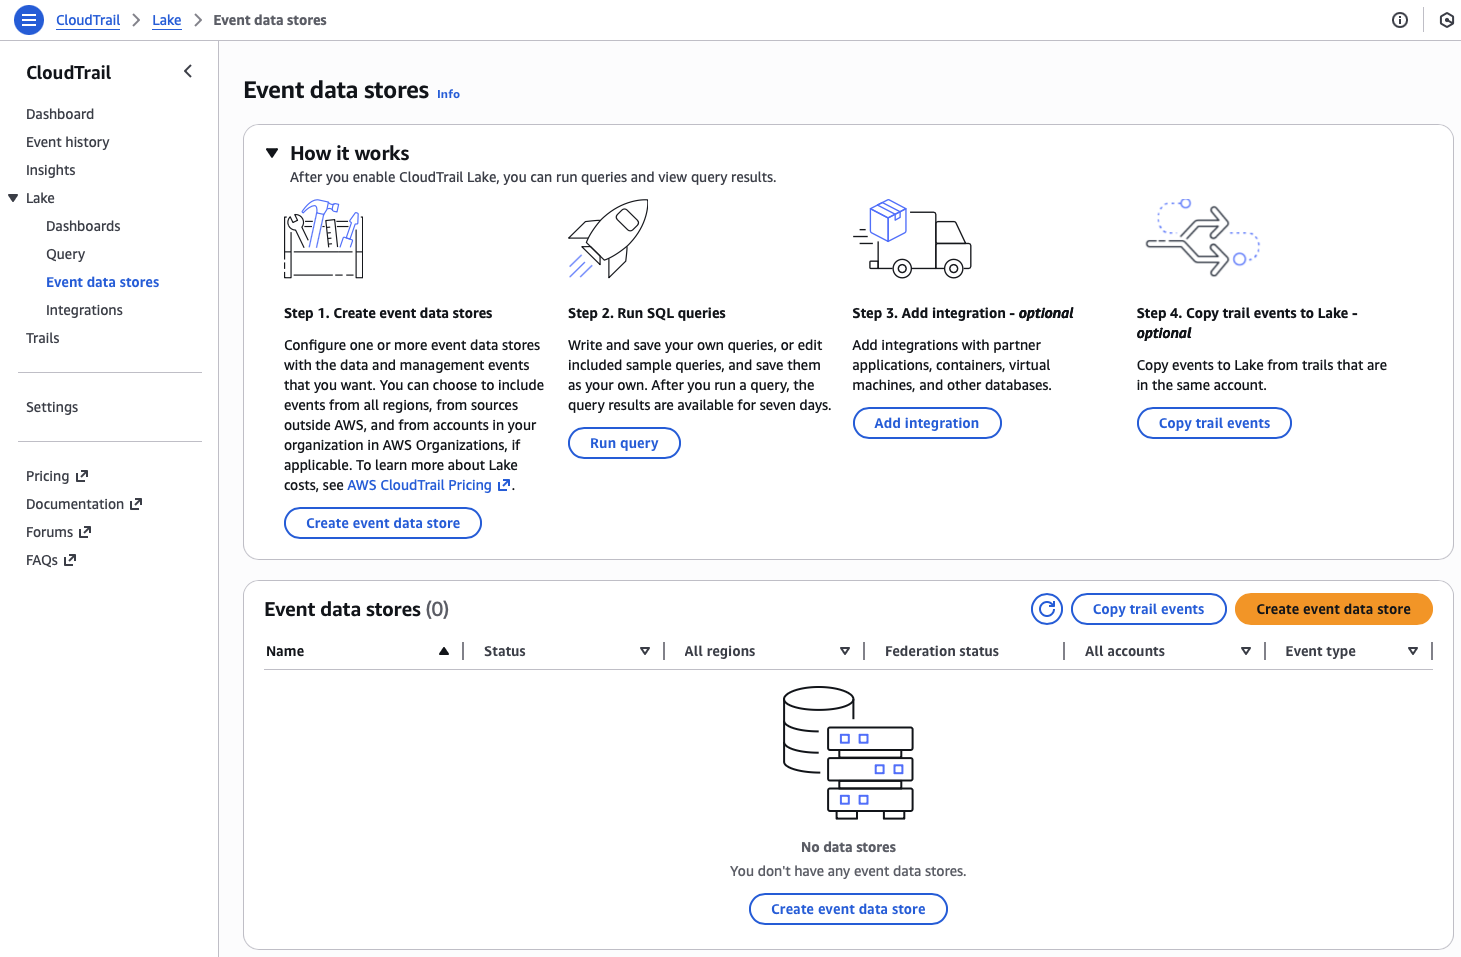
Task: Click the Run query button
Action: (624, 443)
